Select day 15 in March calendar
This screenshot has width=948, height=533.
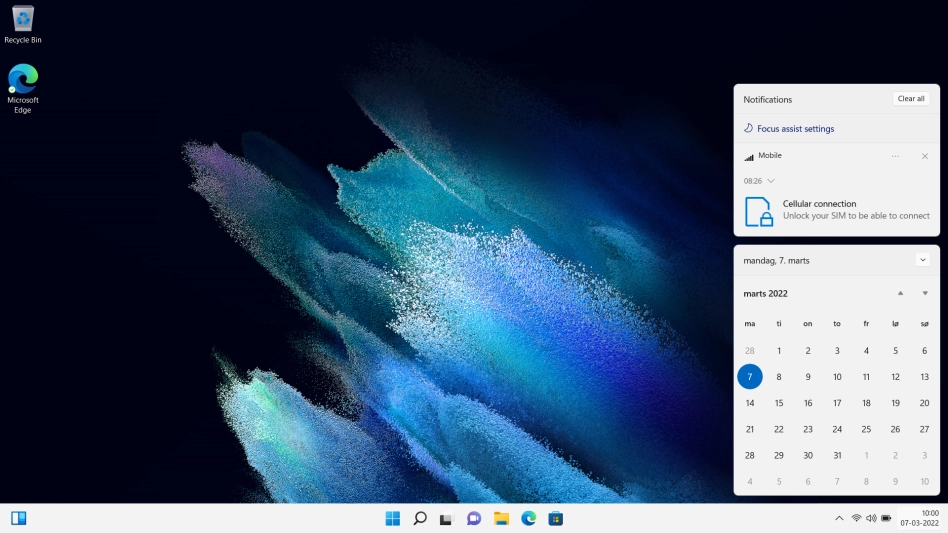pyautogui.click(x=779, y=403)
